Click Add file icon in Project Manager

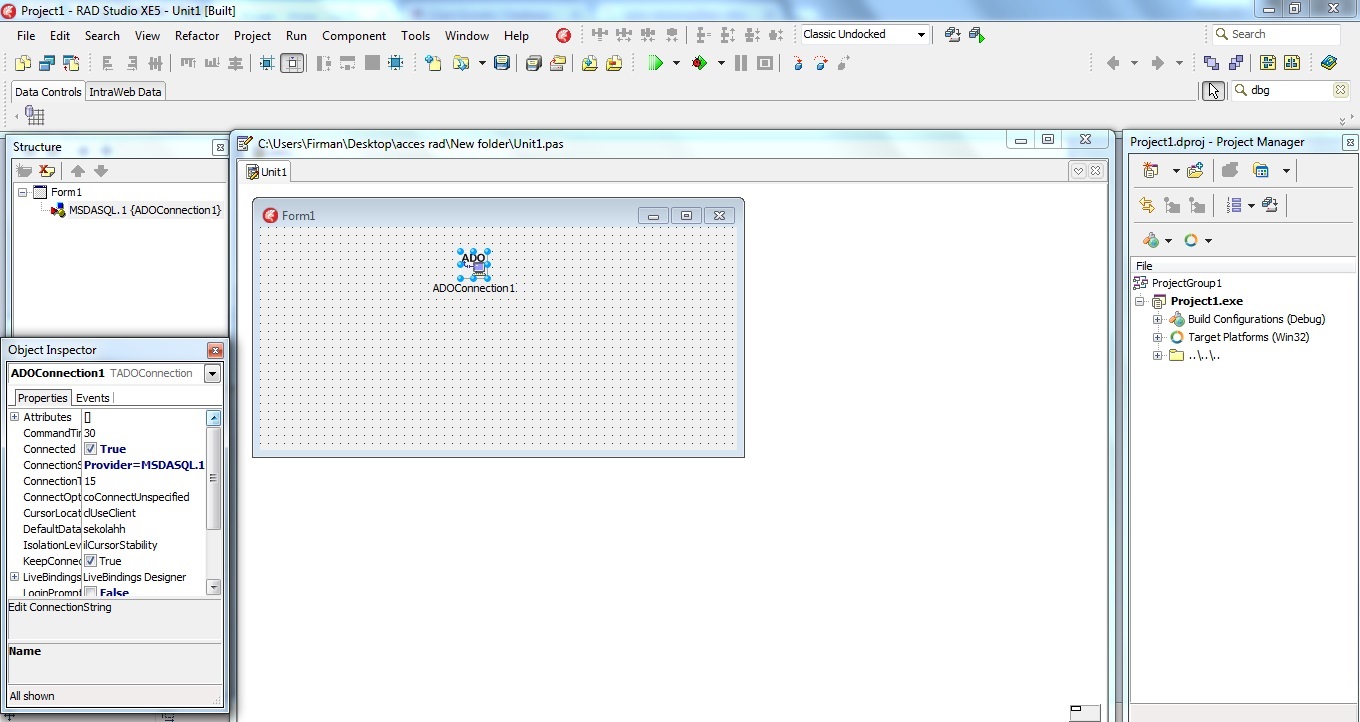[x=1196, y=171]
